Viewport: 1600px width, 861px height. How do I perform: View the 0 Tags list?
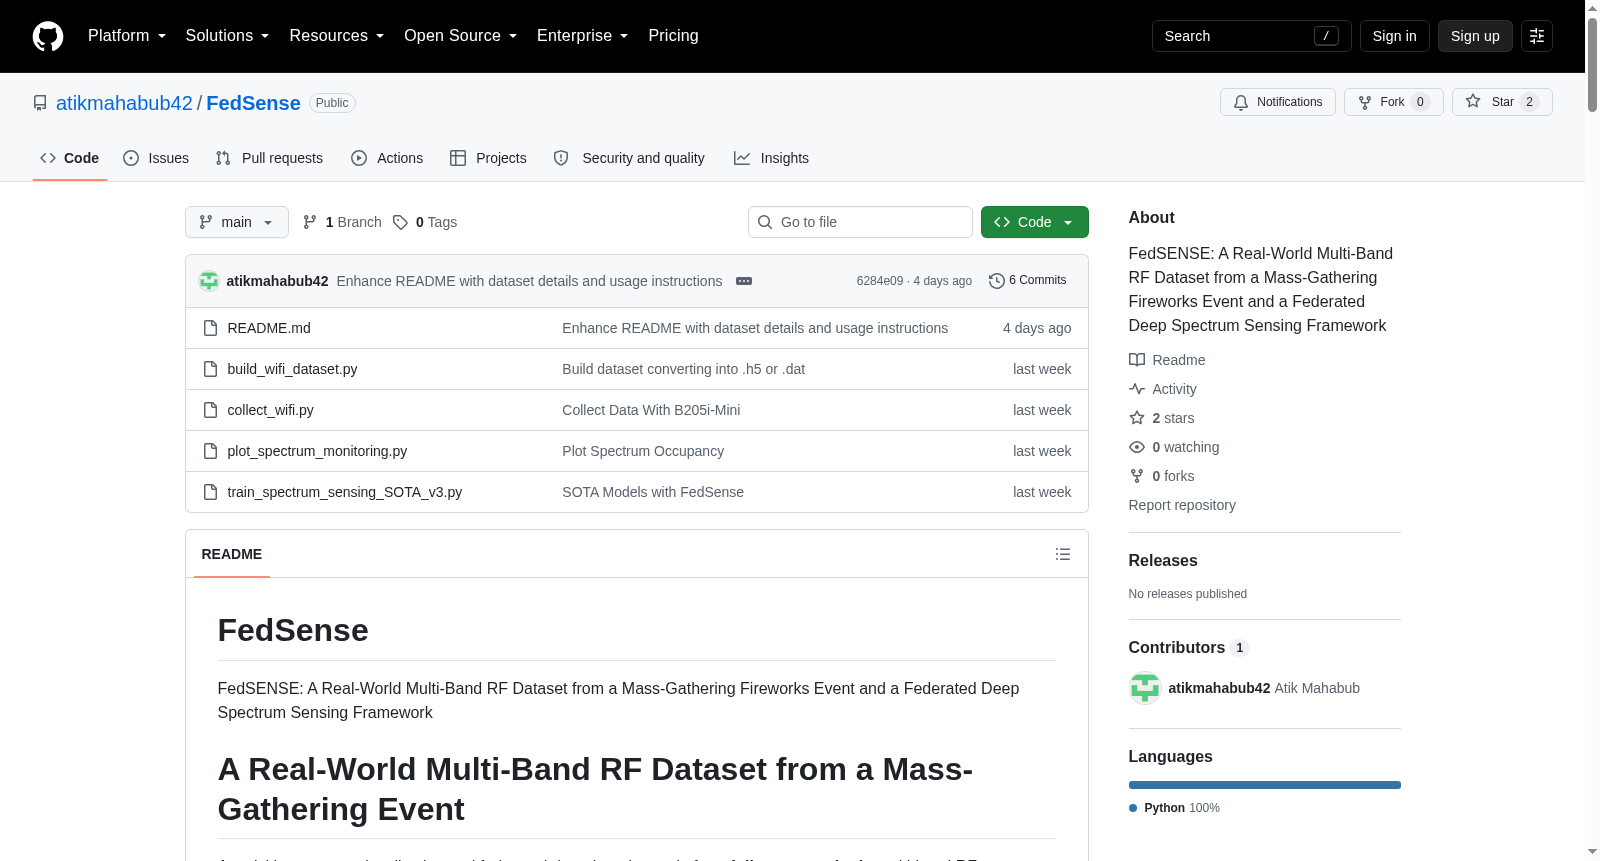(x=425, y=222)
